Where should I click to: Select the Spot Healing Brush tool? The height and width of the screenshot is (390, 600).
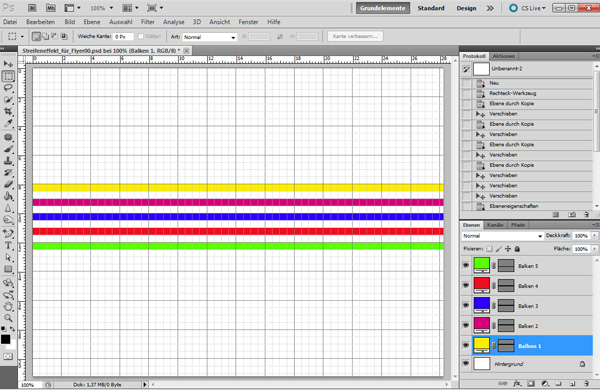pyautogui.click(x=8, y=137)
